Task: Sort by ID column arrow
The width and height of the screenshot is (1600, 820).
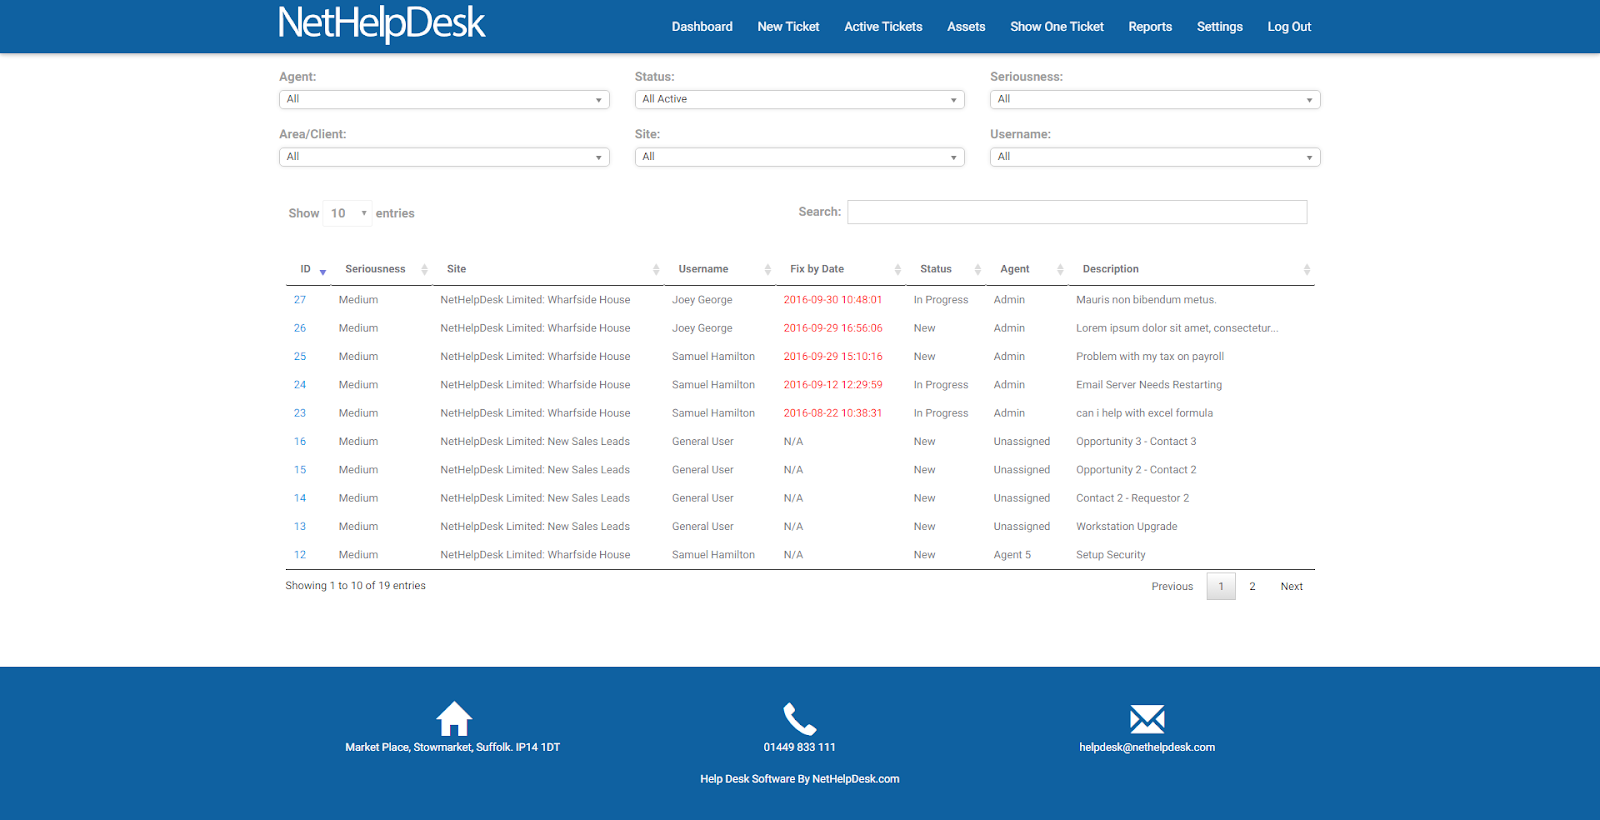Action: pos(322,270)
